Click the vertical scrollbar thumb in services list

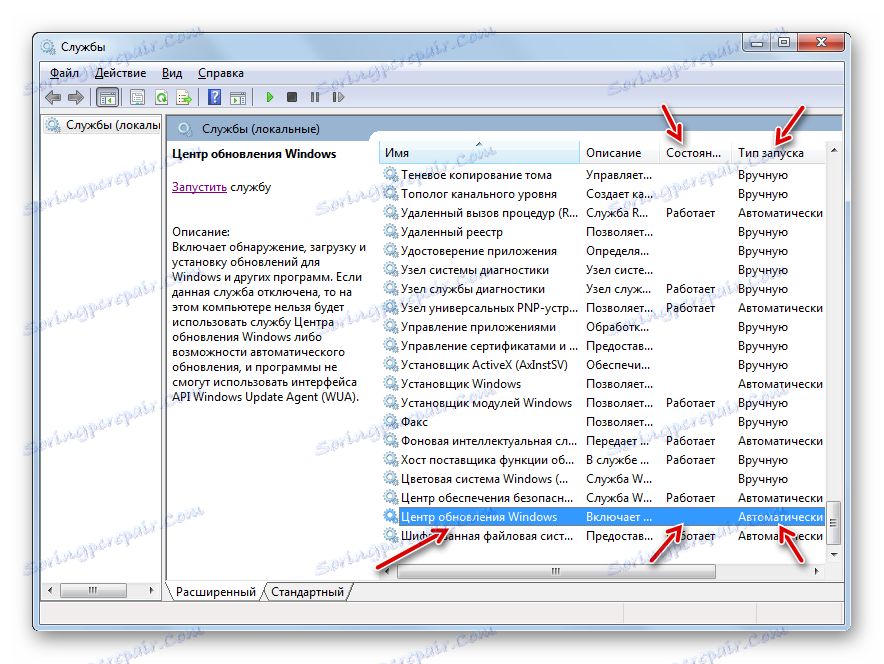coord(834,523)
